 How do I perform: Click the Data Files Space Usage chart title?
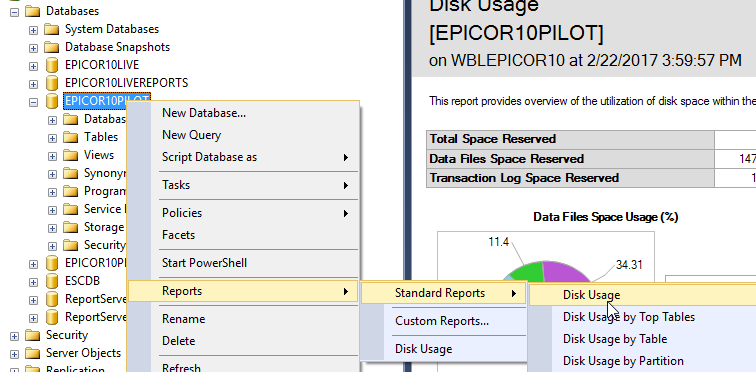(606, 217)
